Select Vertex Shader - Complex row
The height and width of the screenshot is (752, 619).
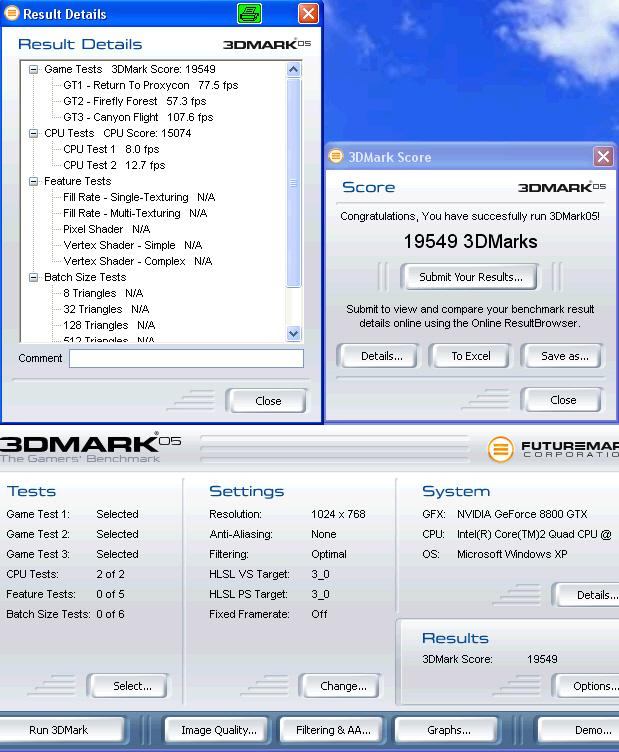pos(138,261)
